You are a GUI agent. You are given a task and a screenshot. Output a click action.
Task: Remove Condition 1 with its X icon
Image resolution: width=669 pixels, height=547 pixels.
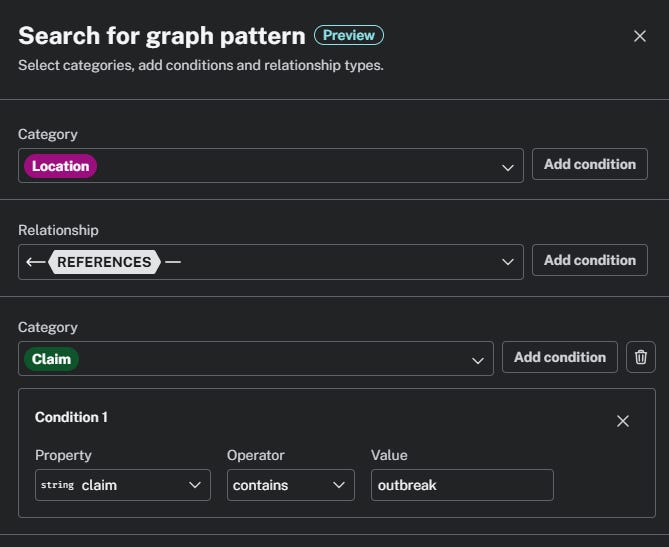(622, 421)
